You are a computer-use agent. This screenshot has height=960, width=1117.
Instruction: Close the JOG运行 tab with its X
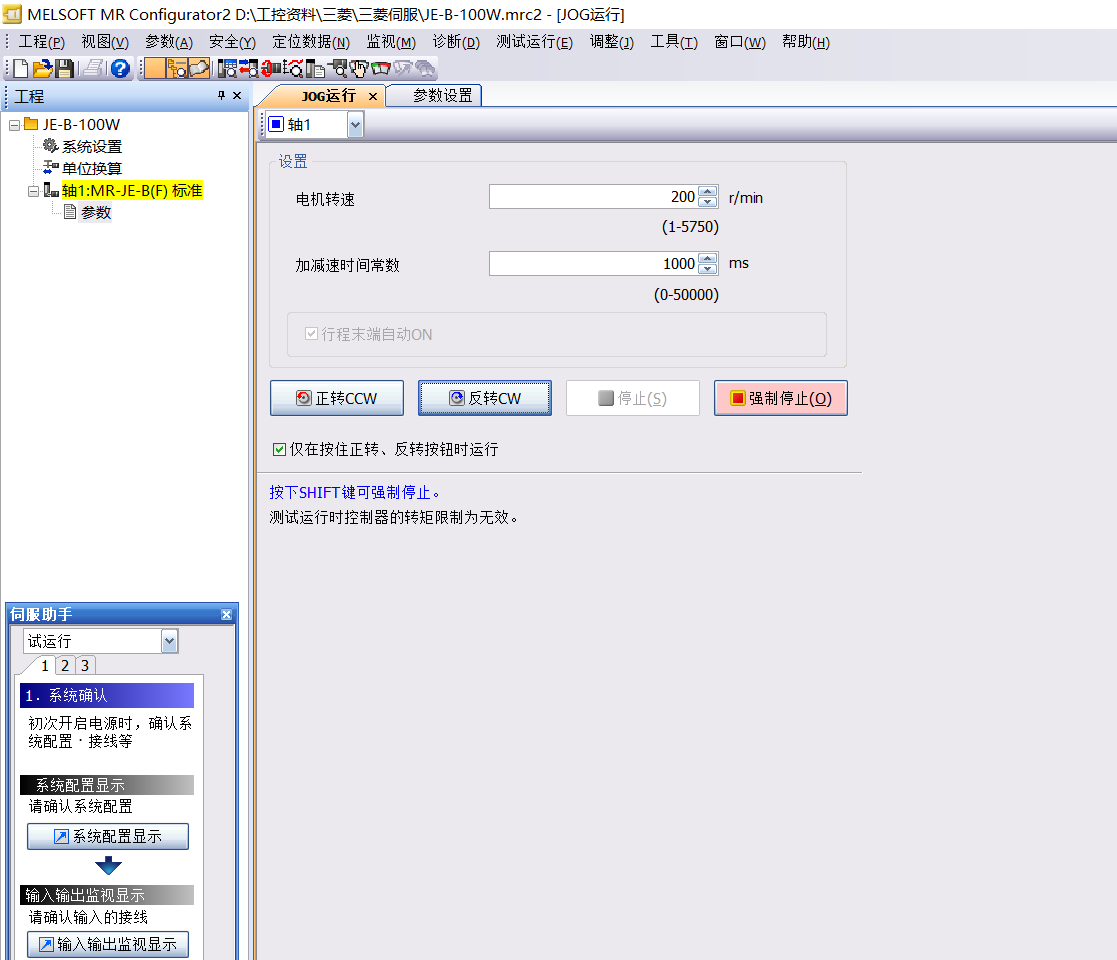tap(373, 96)
